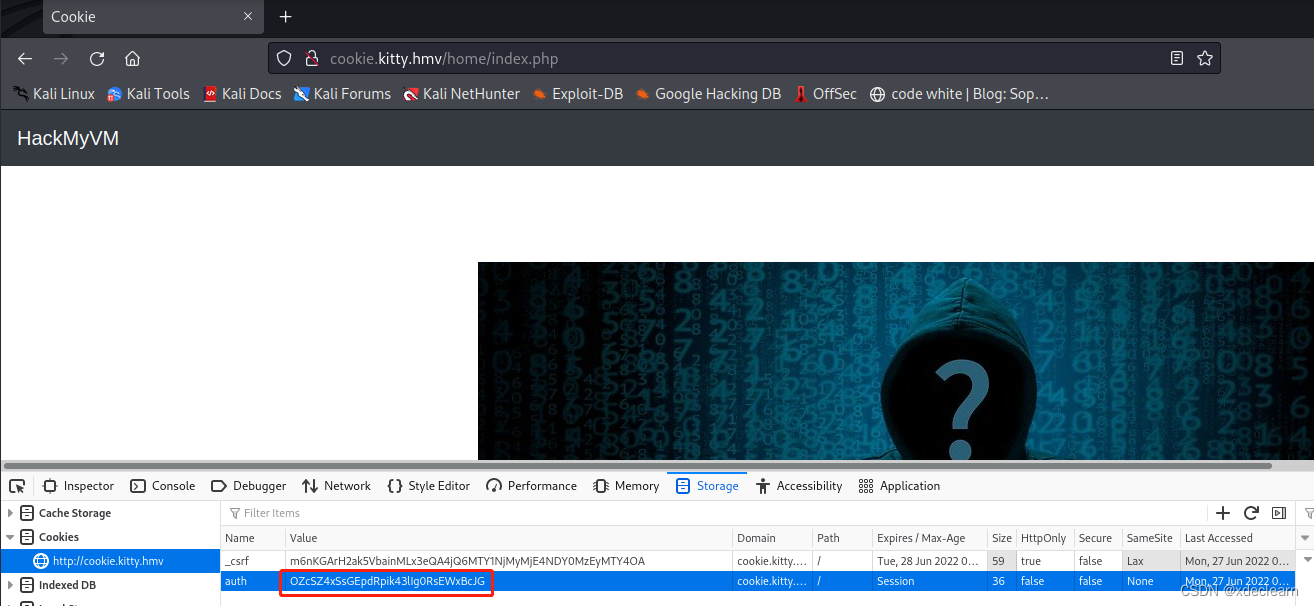
Task: Open the Kali Forums bookmark
Action: coord(342,94)
